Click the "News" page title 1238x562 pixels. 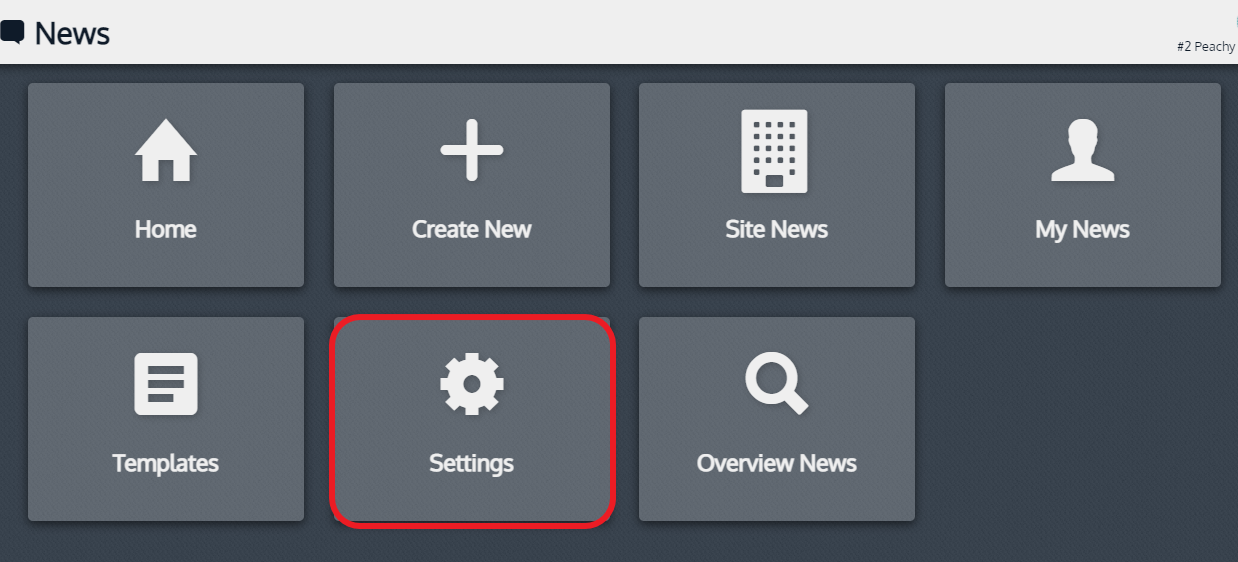(72, 33)
